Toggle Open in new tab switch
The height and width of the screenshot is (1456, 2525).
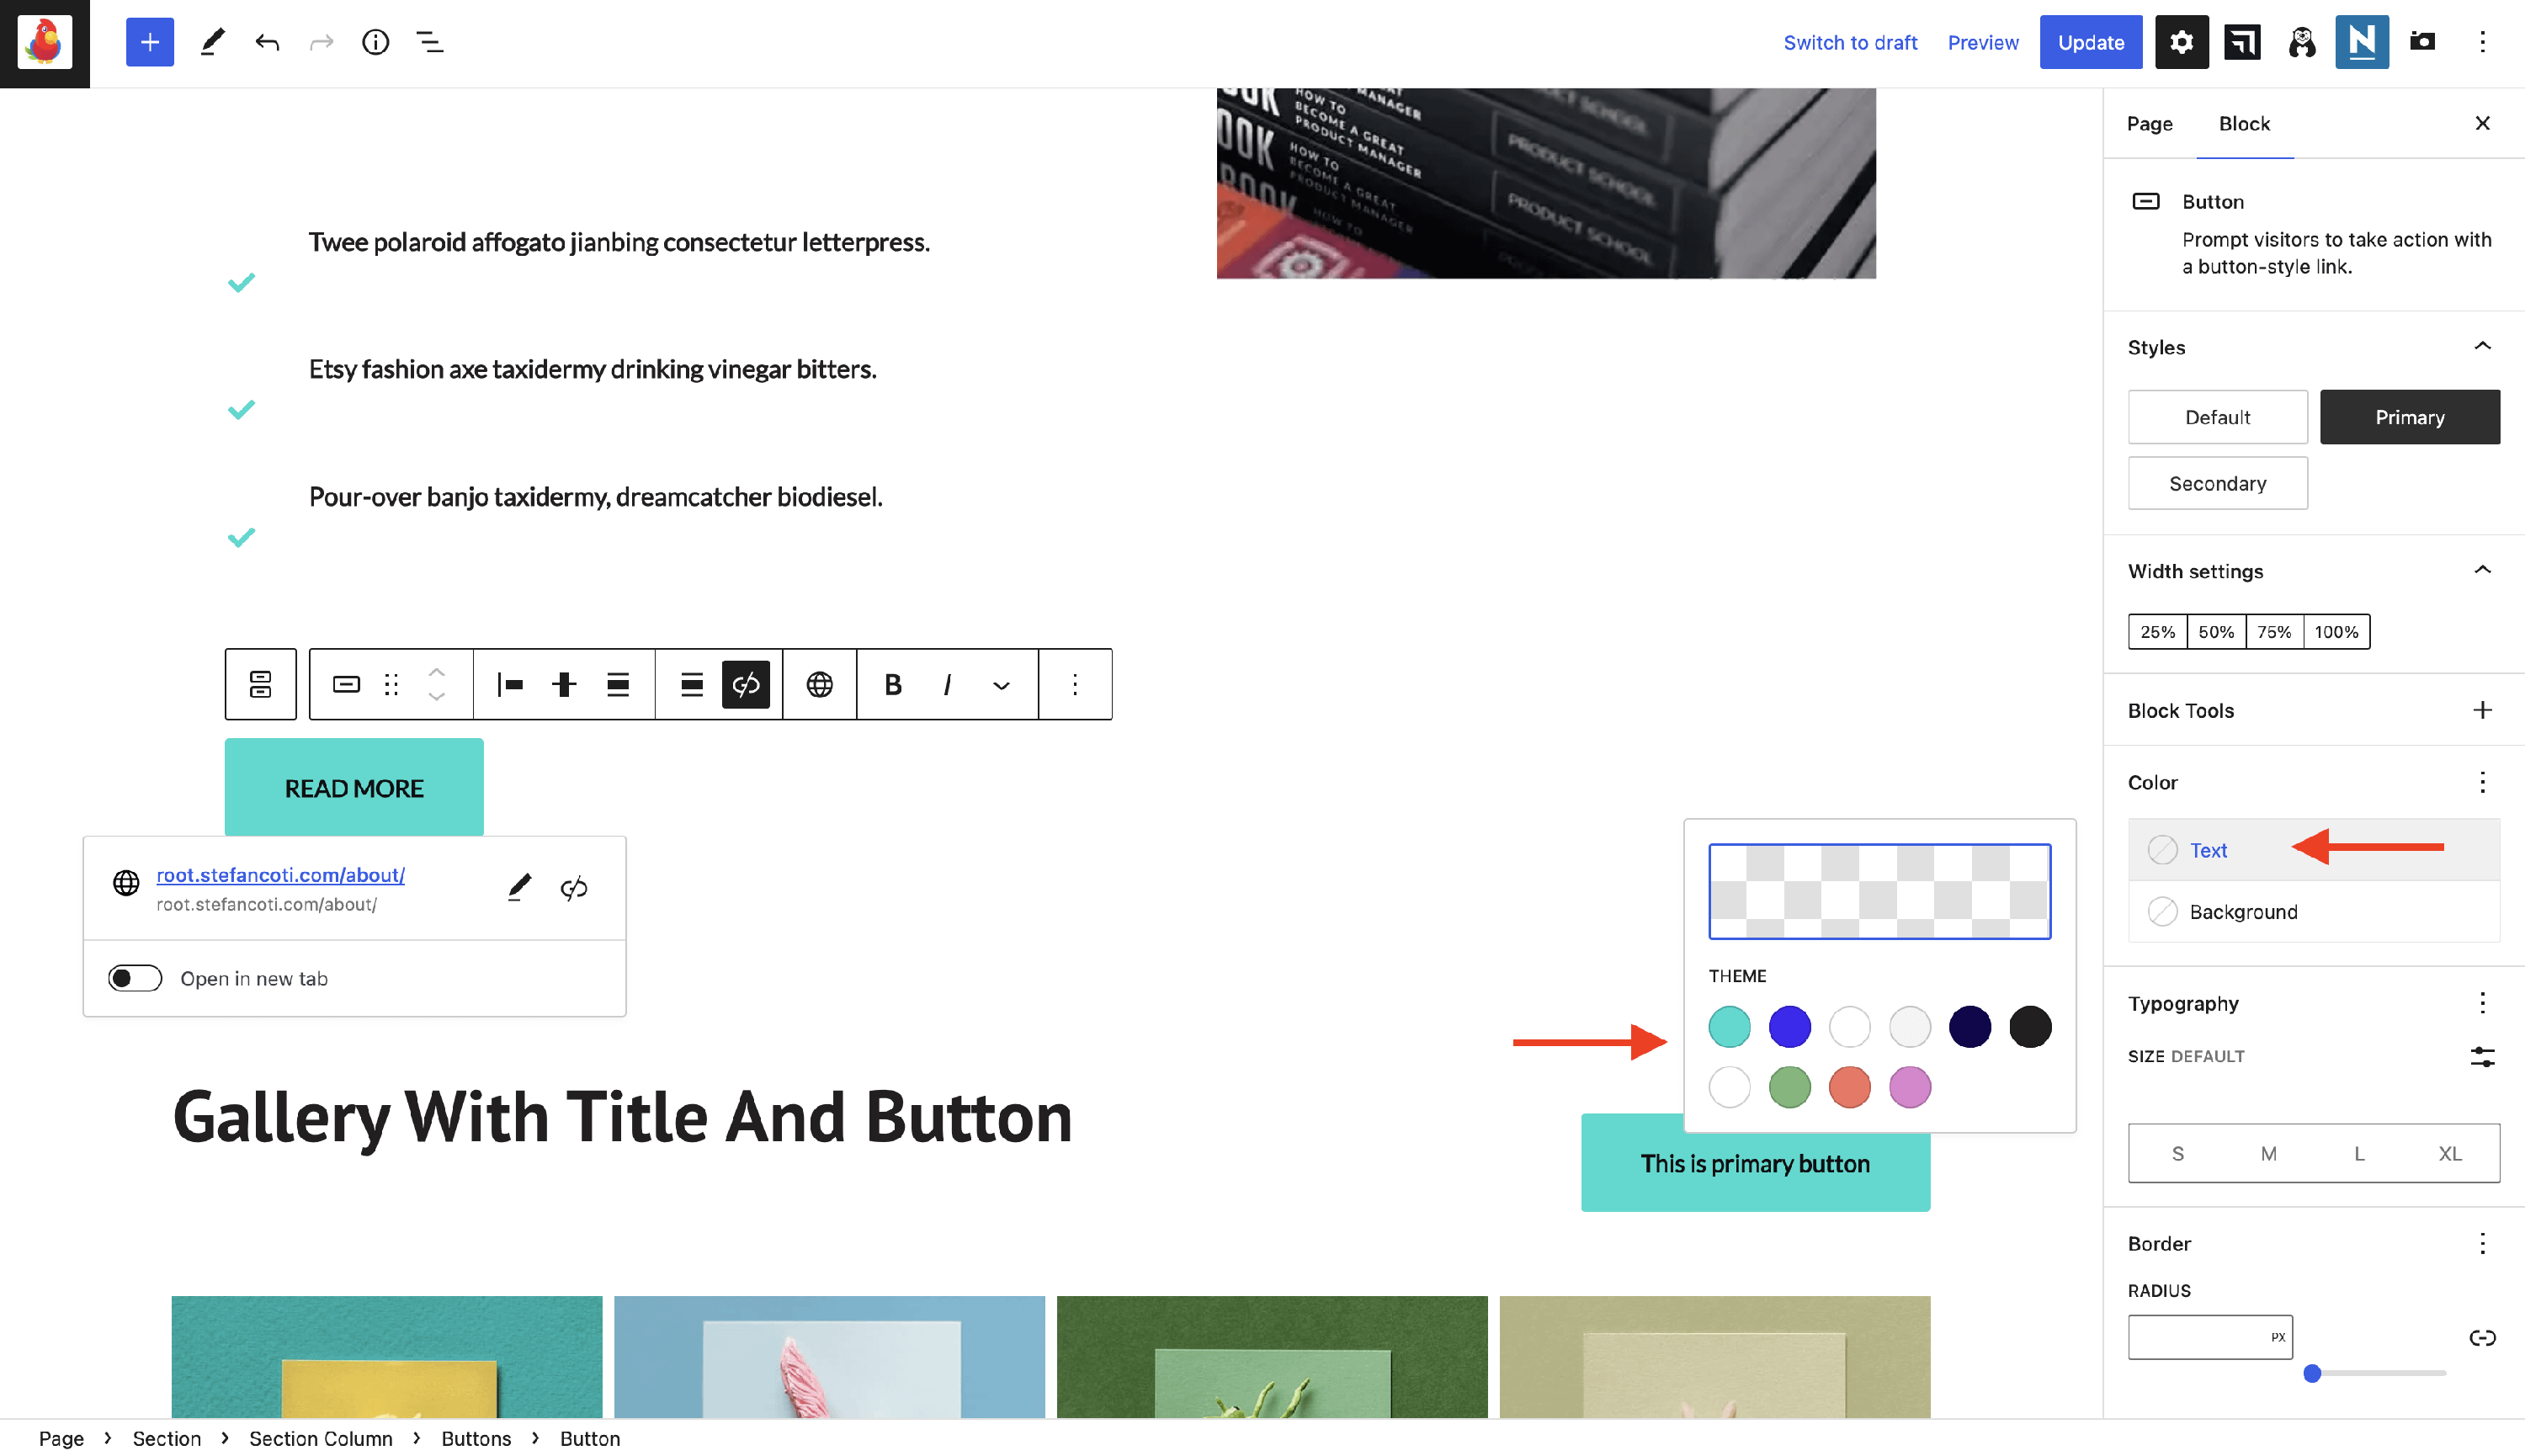(135, 978)
